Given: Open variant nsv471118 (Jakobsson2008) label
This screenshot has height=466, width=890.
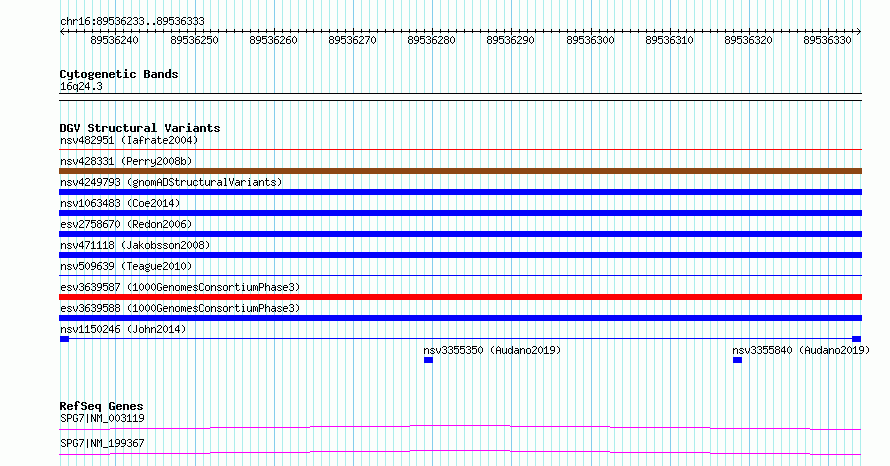Looking at the screenshot, I should pyautogui.click(x=135, y=245).
